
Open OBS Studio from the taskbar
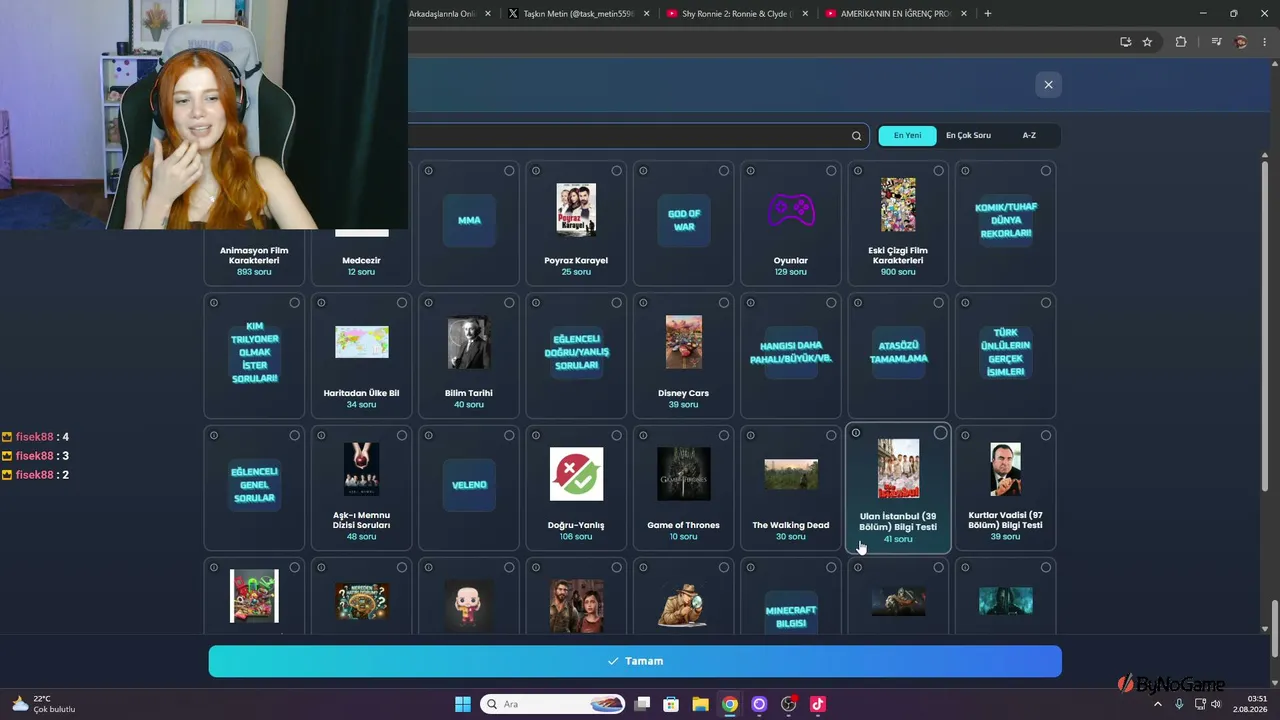pyautogui.click(x=788, y=704)
